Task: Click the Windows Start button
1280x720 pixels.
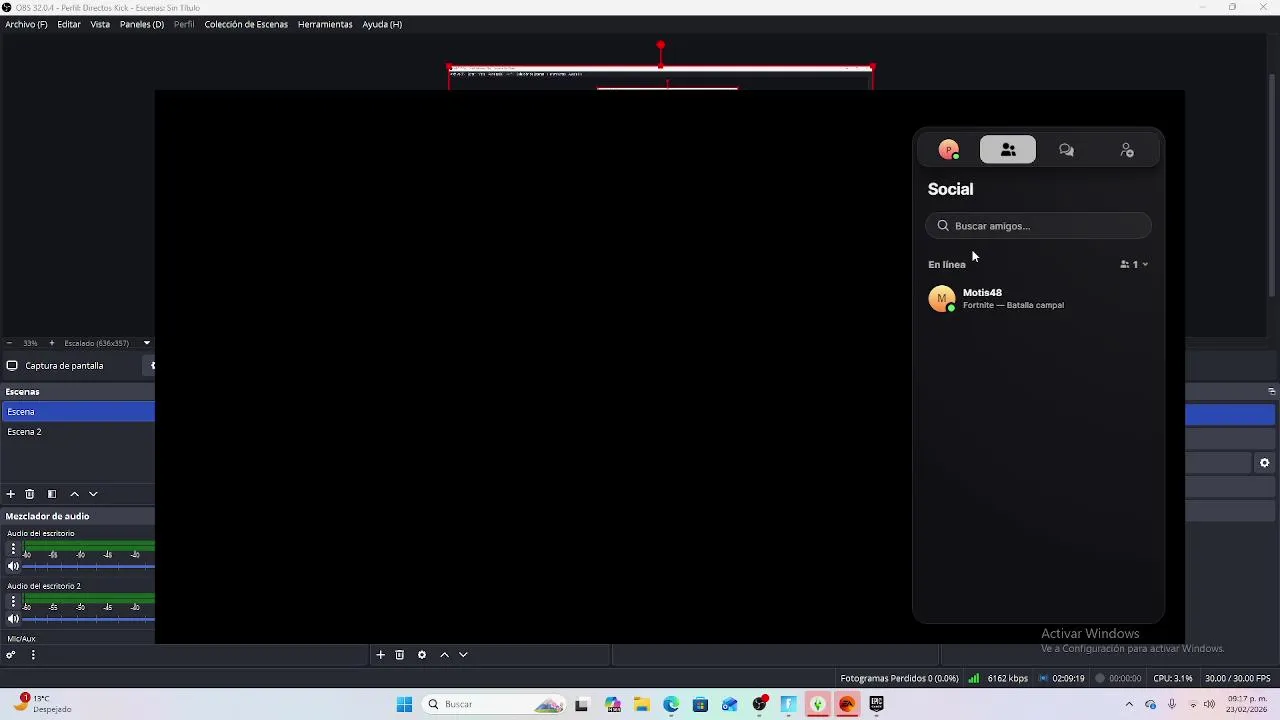Action: tap(405, 704)
